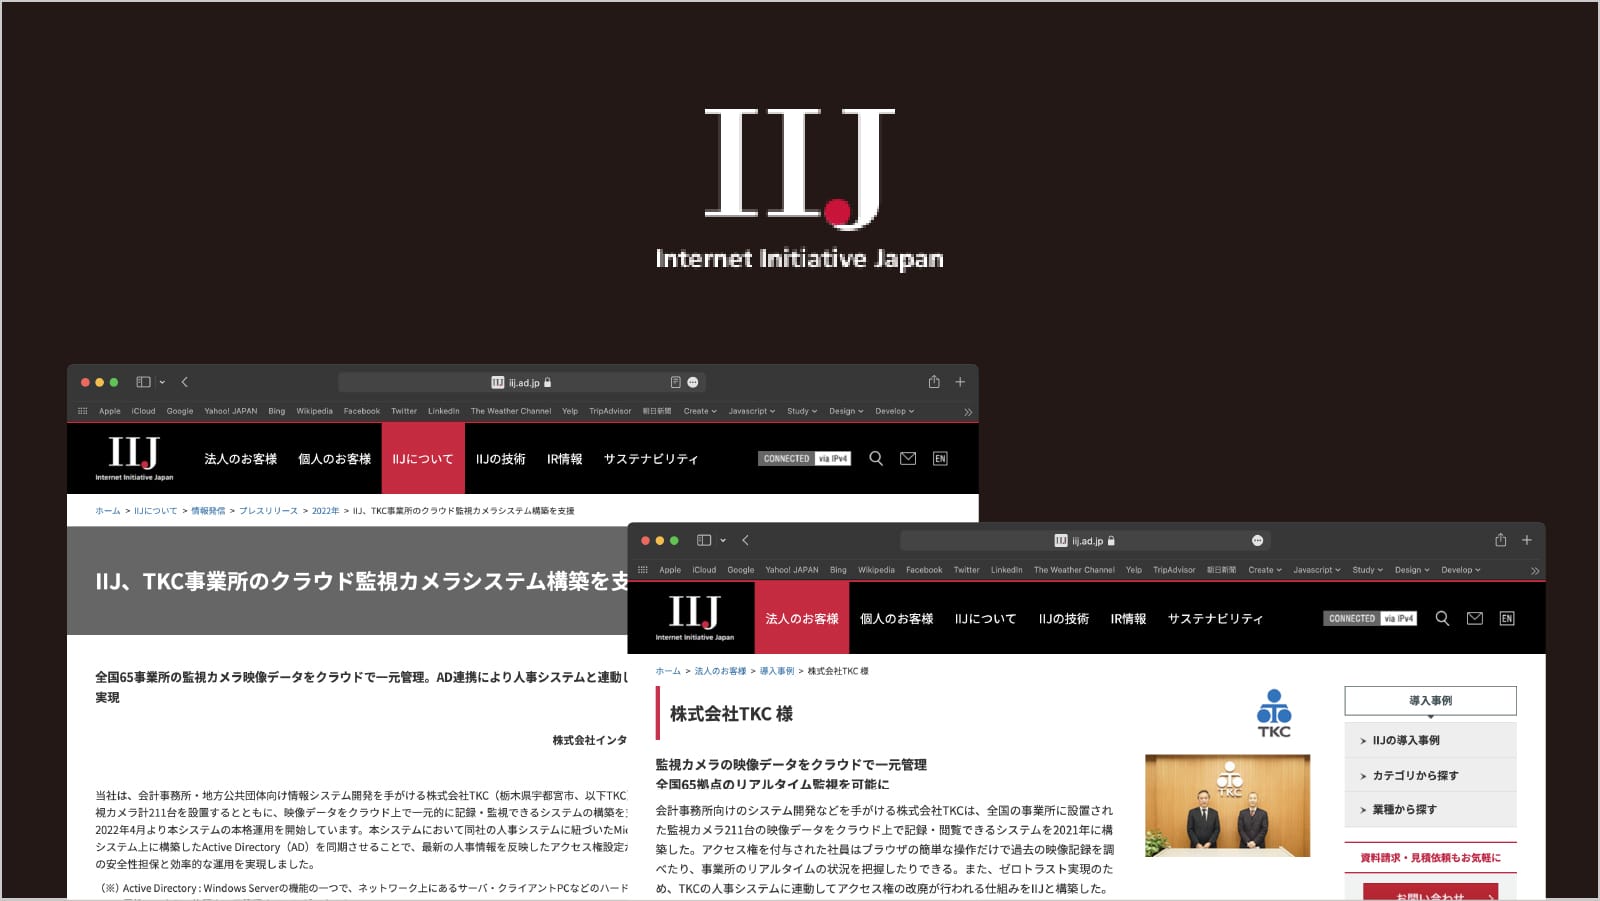The width and height of the screenshot is (1600, 901).
Task: Open IIJの導入事例 sidebar link
Action: [1430, 740]
